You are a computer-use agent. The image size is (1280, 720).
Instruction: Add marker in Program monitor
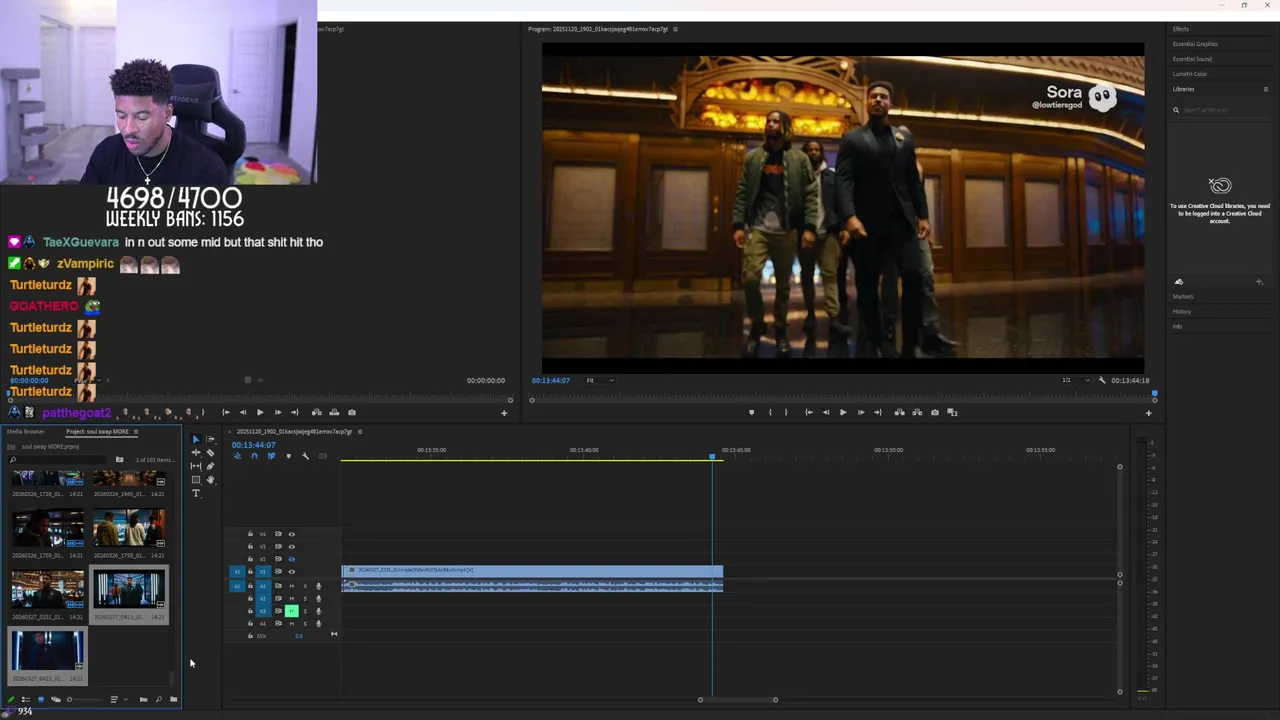(752, 412)
